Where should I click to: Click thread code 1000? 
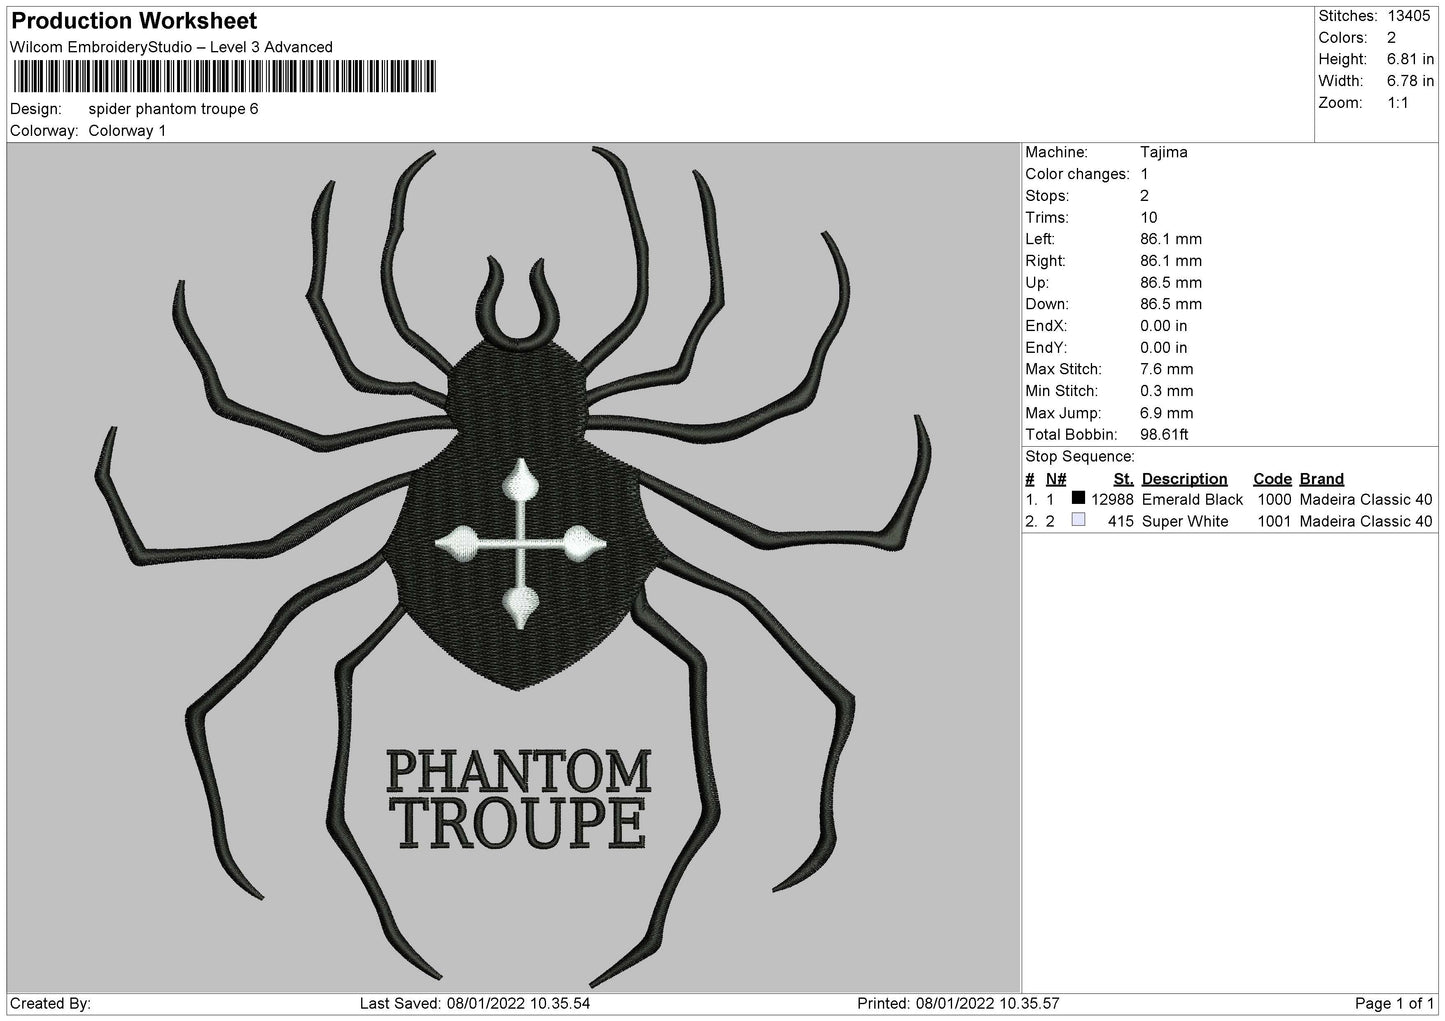pyautogui.click(x=1274, y=500)
